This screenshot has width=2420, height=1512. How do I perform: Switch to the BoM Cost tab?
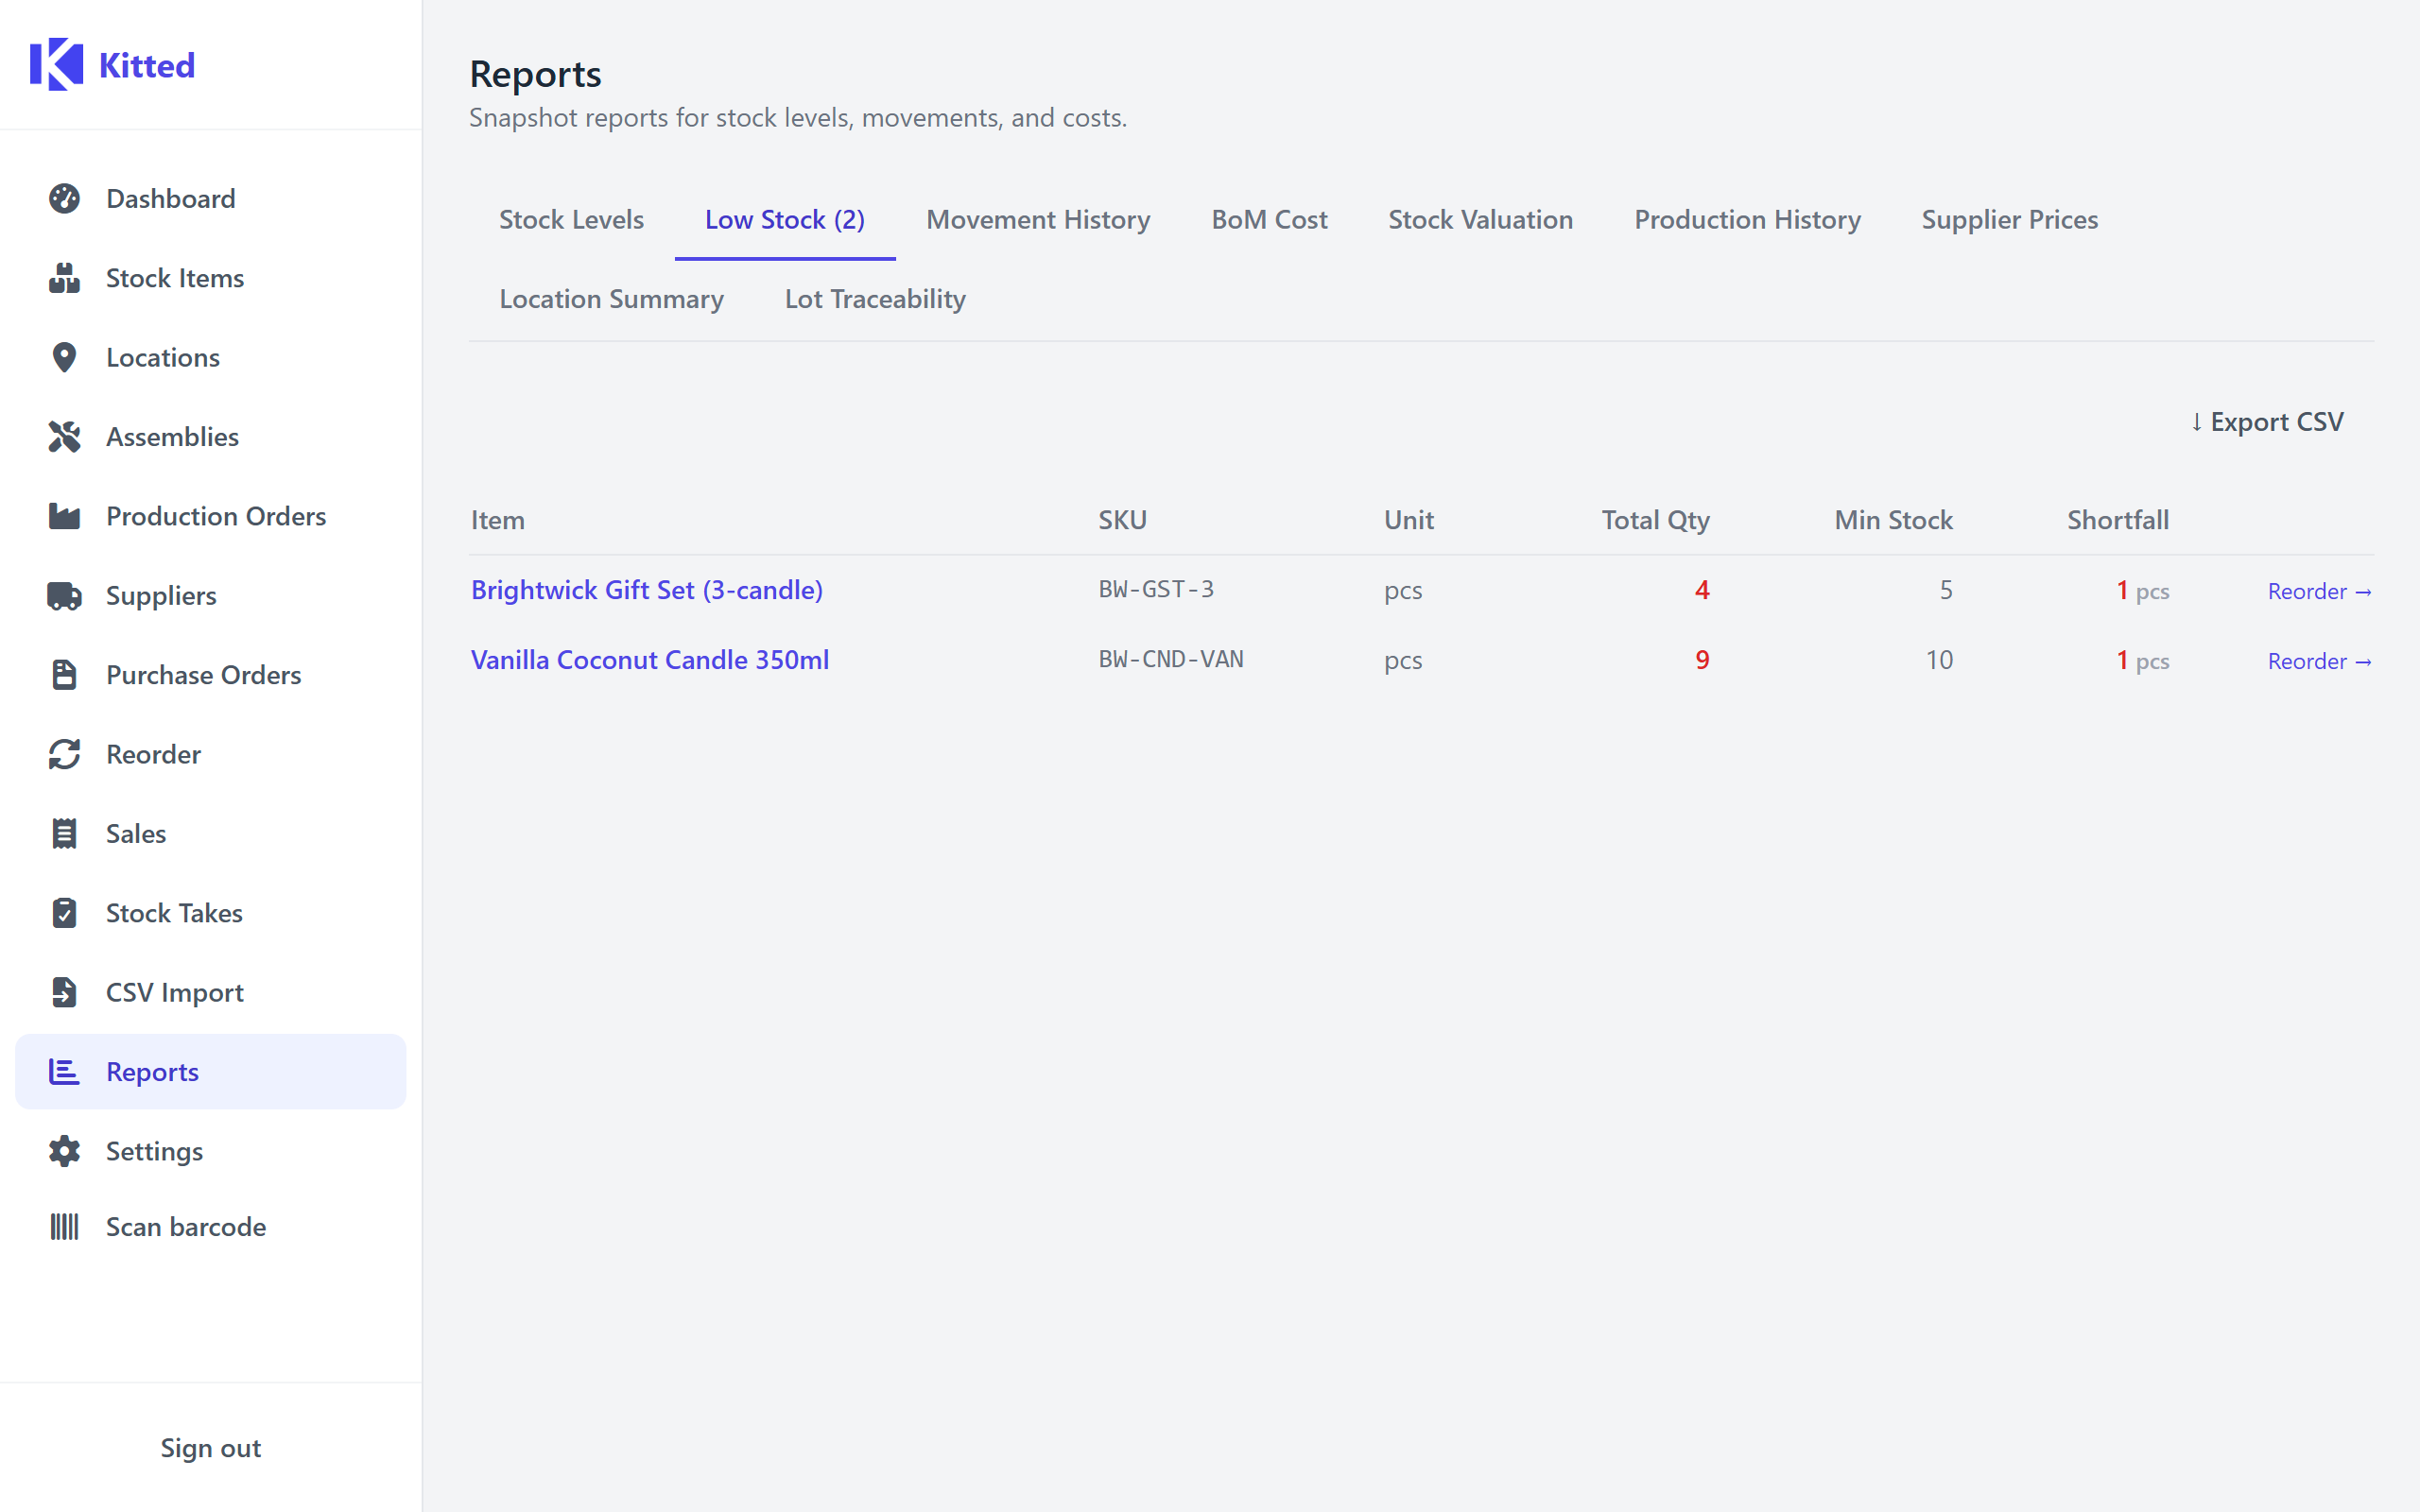click(x=1269, y=220)
